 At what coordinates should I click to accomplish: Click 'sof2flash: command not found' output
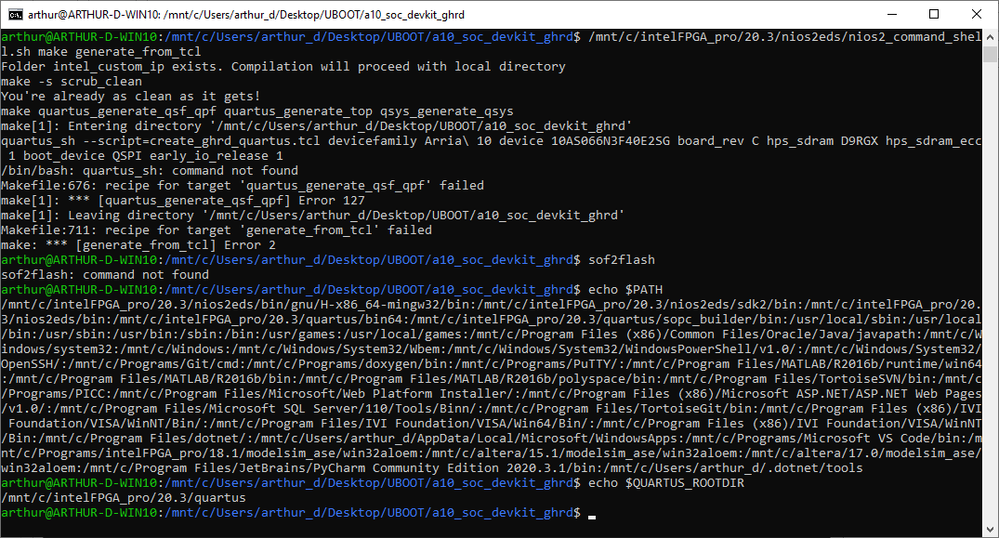pos(104,275)
